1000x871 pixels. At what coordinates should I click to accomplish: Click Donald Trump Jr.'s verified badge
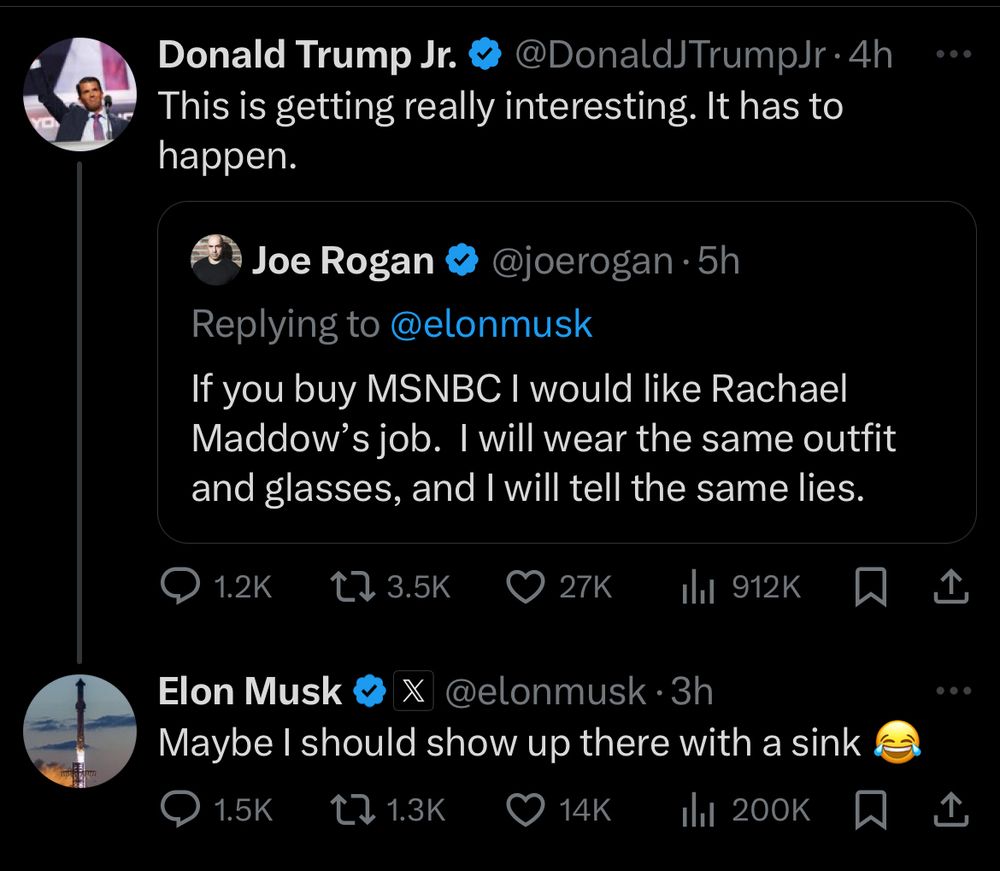(x=483, y=55)
